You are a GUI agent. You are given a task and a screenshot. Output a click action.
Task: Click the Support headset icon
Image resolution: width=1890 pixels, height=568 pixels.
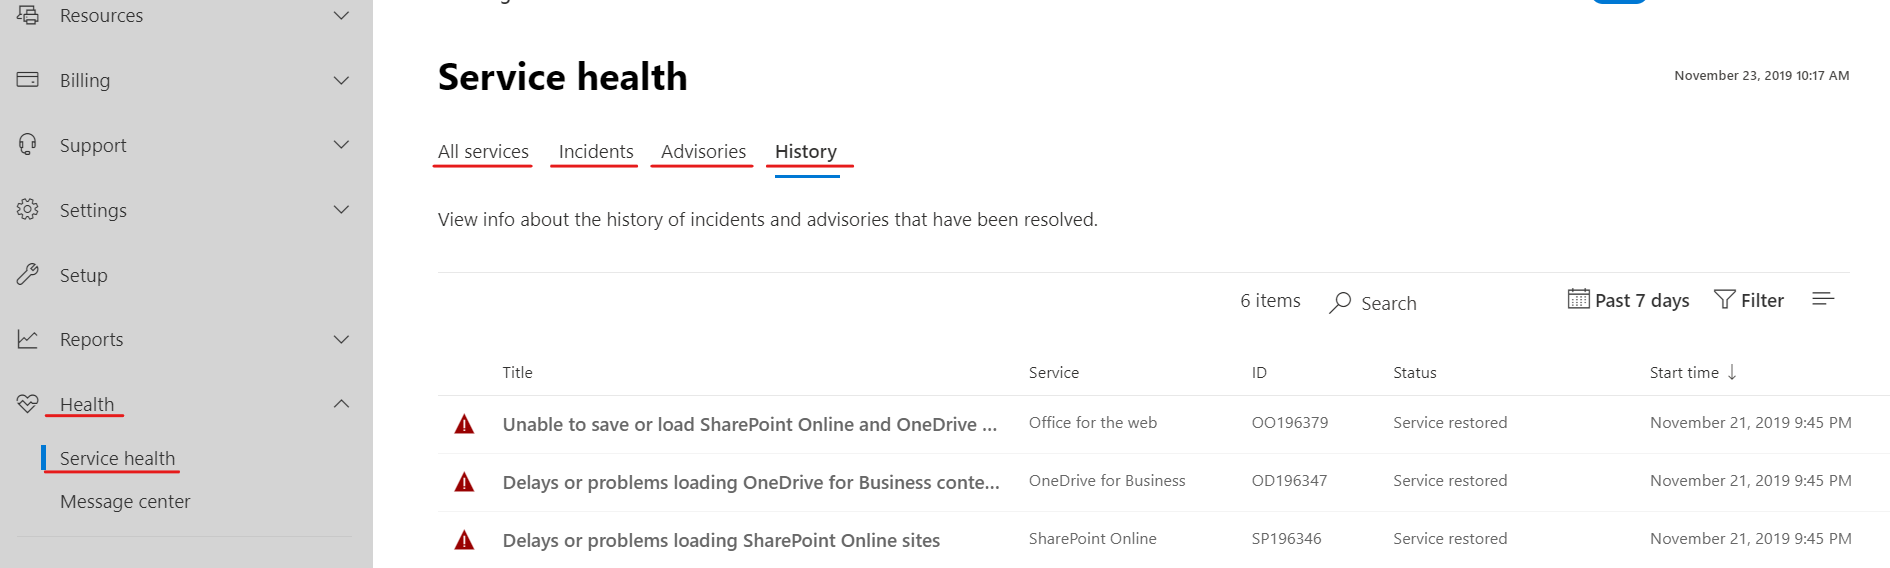tap(28, 145)
